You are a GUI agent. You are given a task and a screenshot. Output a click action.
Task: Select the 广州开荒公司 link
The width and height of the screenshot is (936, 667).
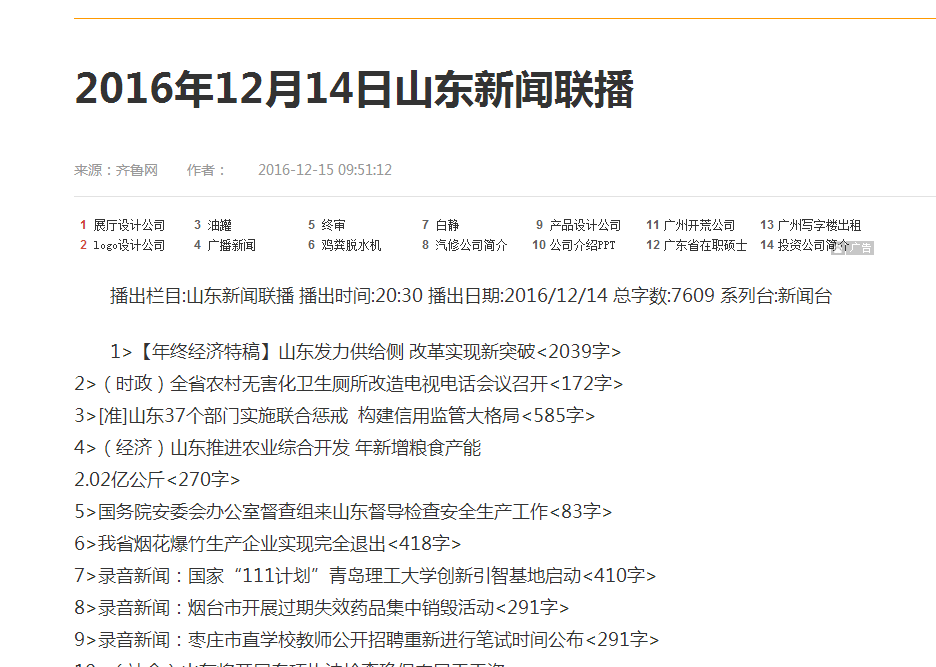point(699,226)
